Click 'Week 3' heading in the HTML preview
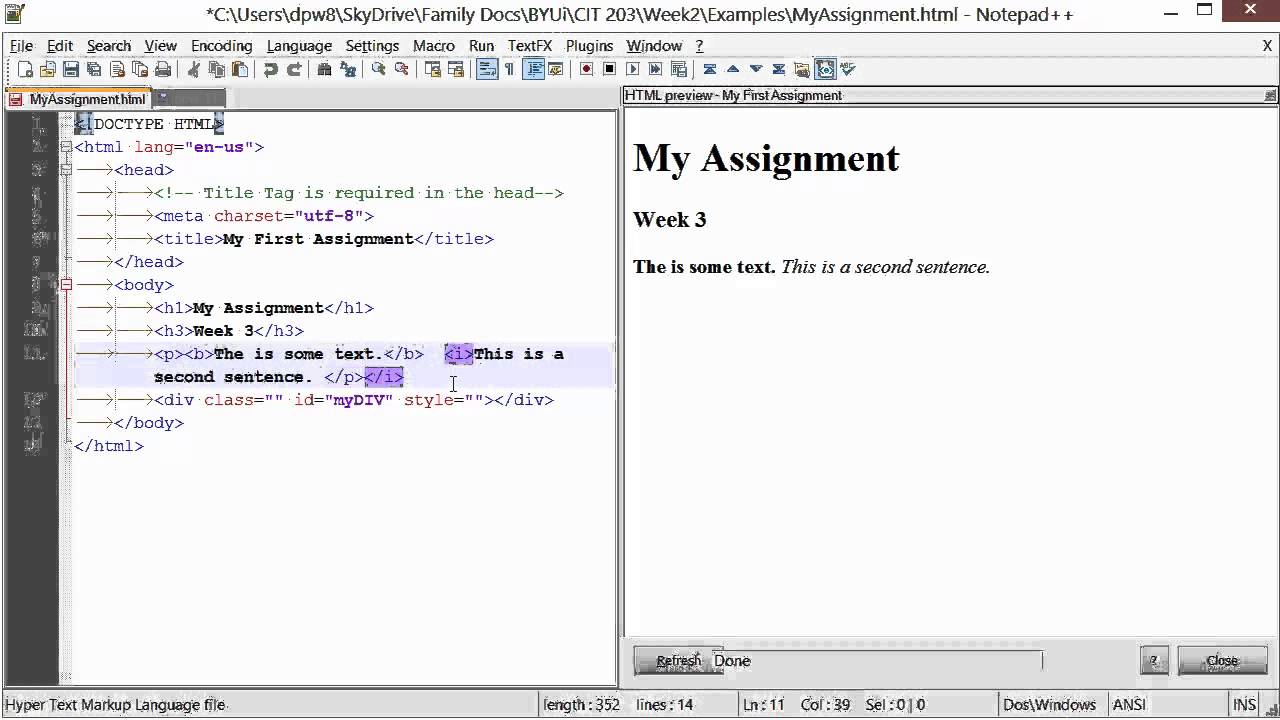The width and height of the screenshot is (1280, 720). [669, 220]
